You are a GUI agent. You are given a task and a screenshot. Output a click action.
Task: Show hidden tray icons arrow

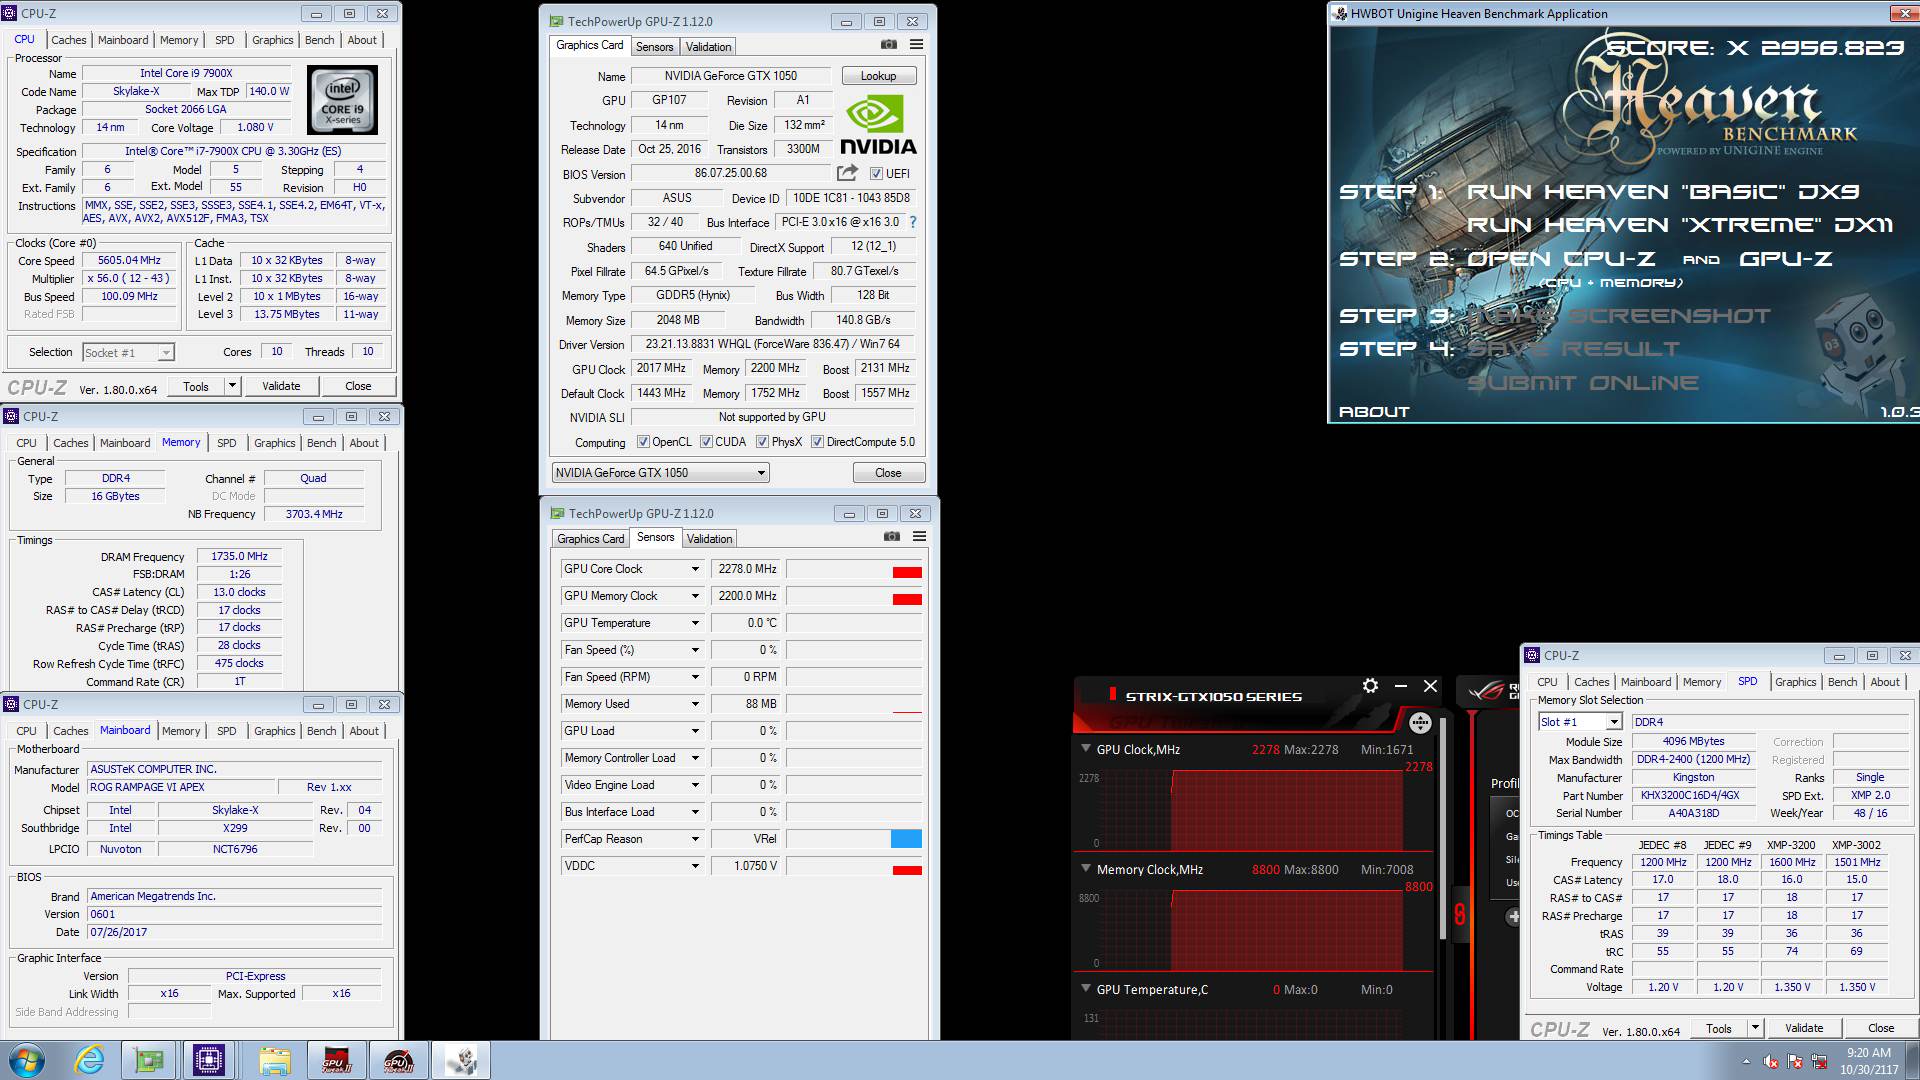[x=1747, y=1061]
